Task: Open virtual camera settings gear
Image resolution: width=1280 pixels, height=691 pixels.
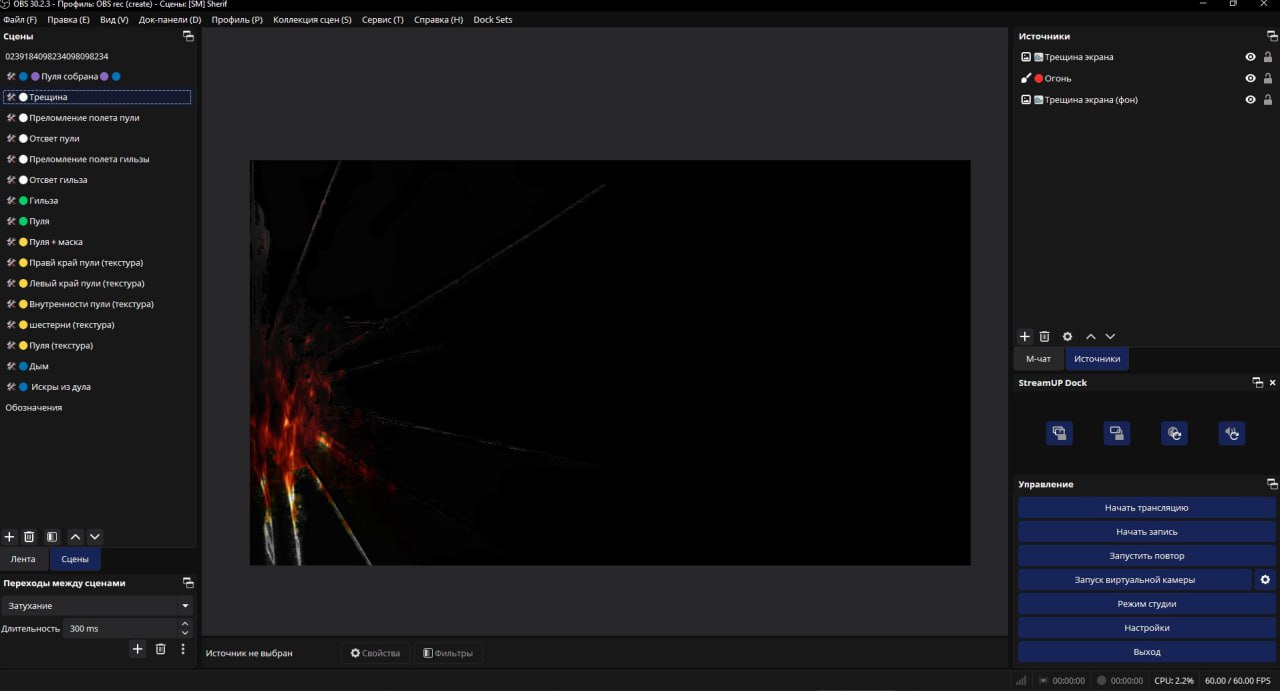Action: point(1265,580)
